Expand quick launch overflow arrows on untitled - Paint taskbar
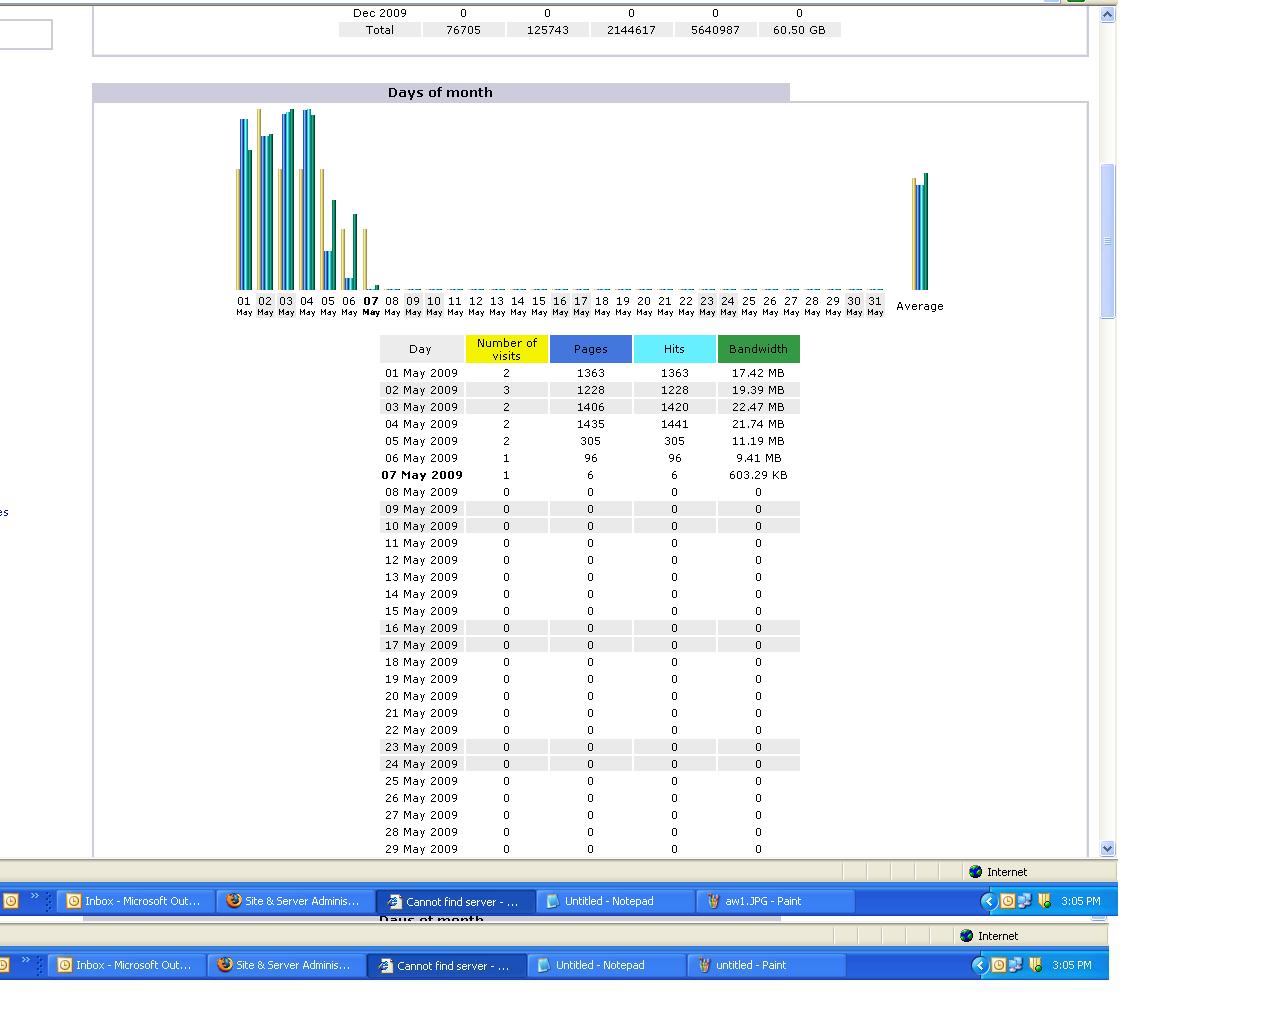The width and height of the screenshot is (1280, 1024). click(25, 960)
